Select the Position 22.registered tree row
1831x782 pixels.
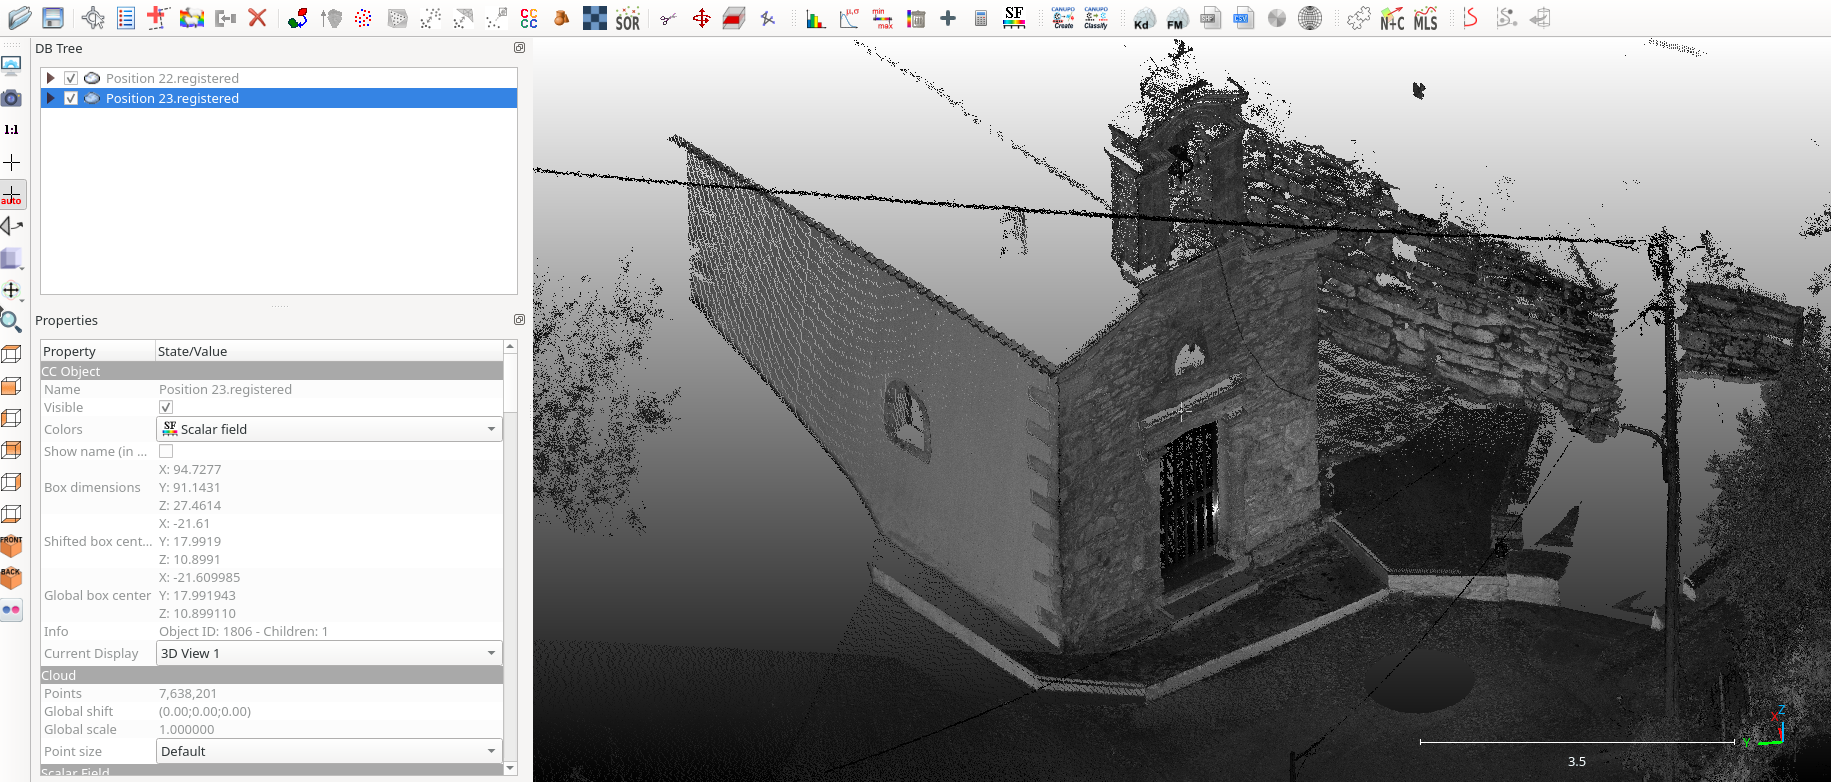(279, 78)
